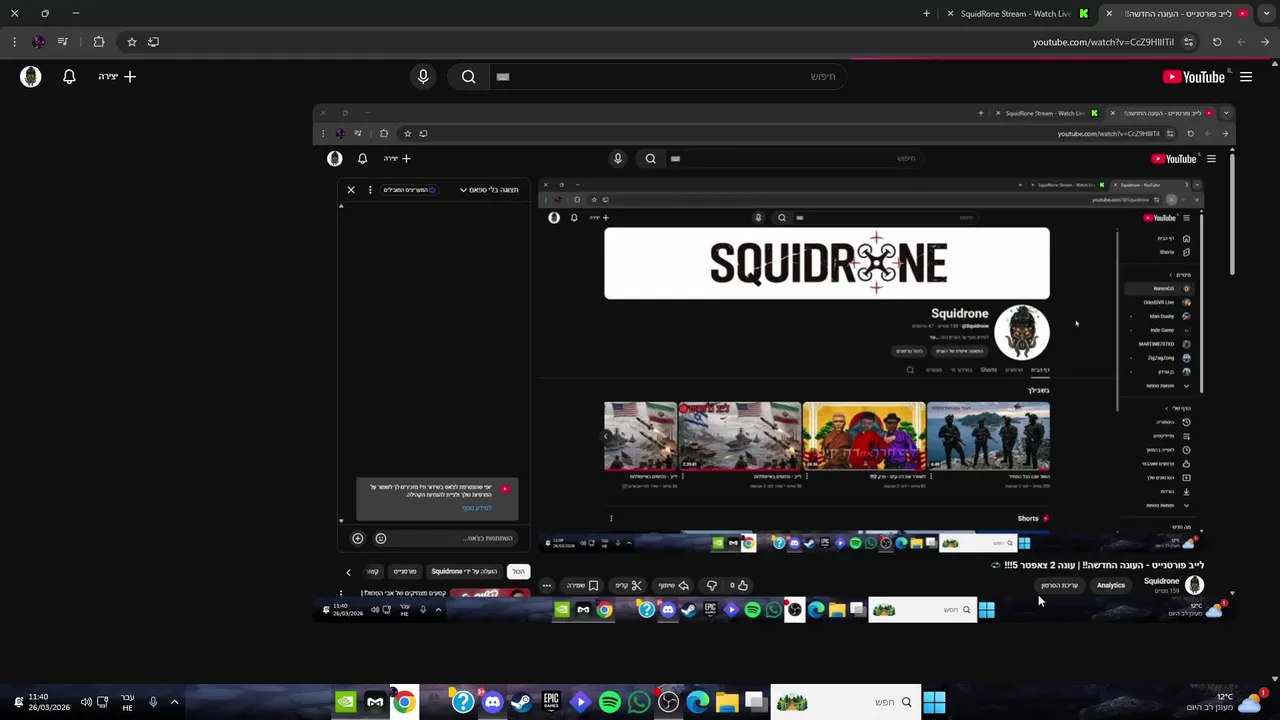Open Steam from the taskbar
Image resolution: width=1280 pixels, height=720 pixels.
(521, 702)
